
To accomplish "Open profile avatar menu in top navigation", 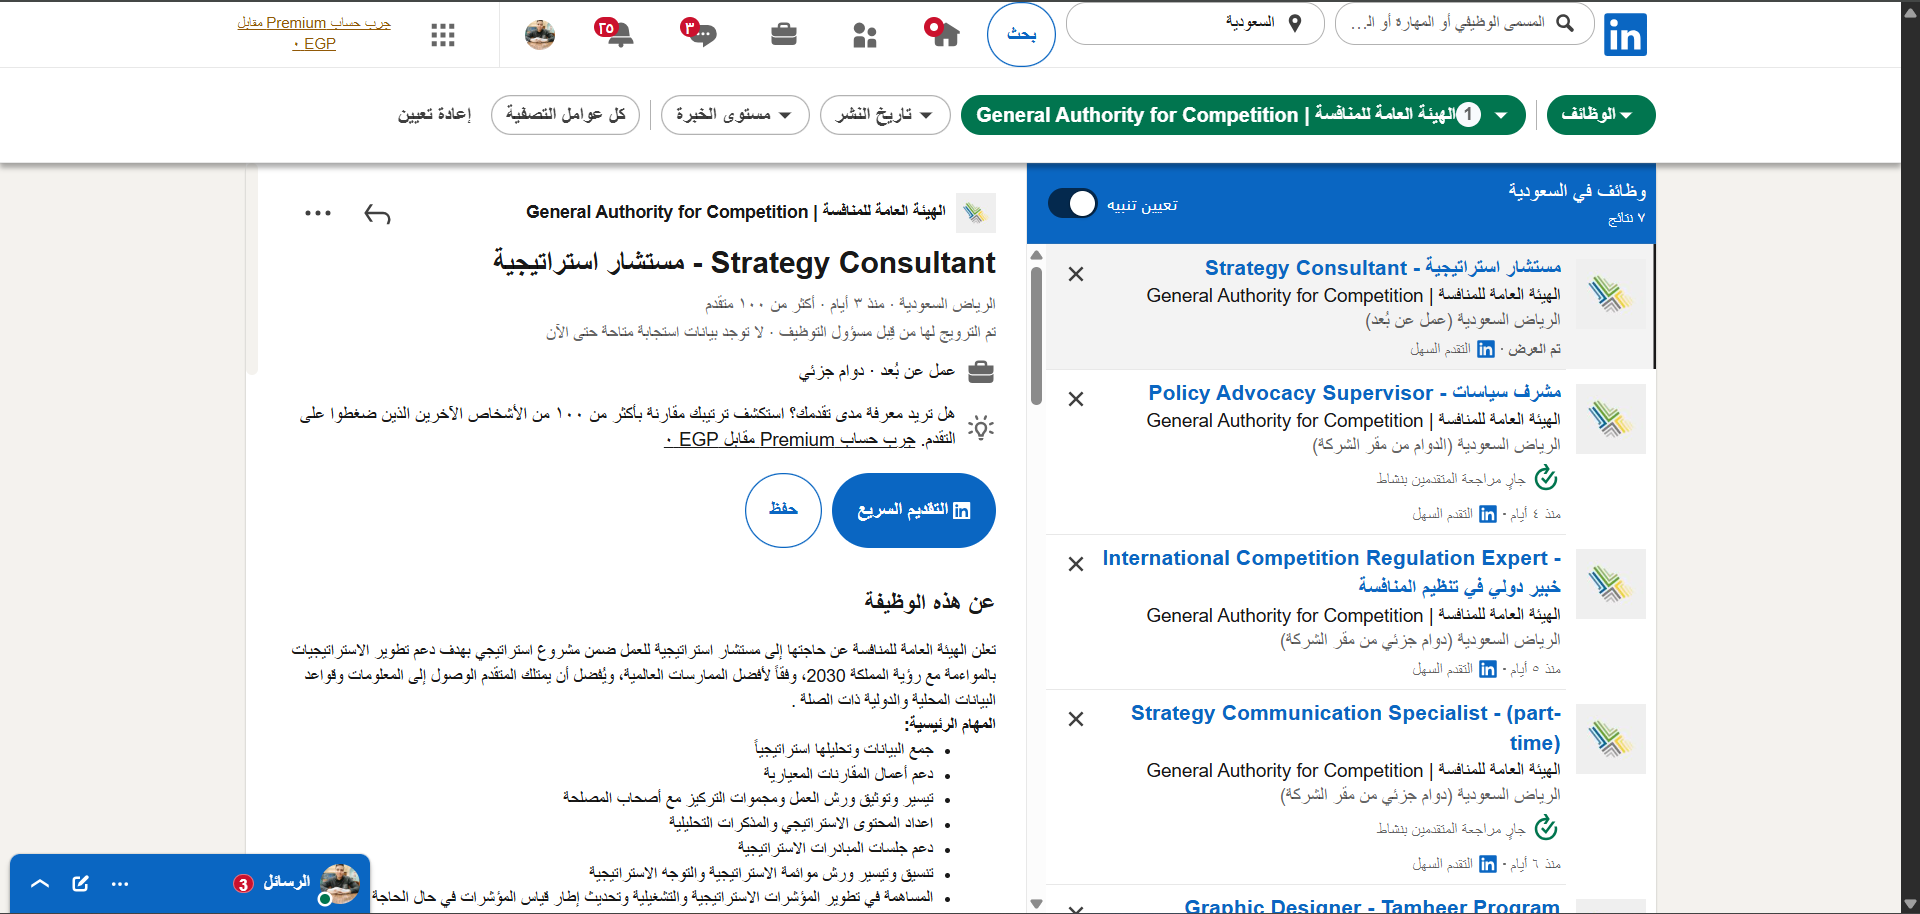I will pyautogui.click(x=540, y=34).
